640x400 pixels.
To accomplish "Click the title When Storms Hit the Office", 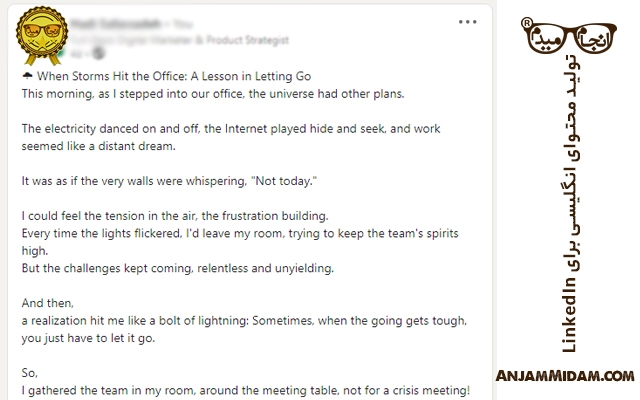I will coord(174,76).
